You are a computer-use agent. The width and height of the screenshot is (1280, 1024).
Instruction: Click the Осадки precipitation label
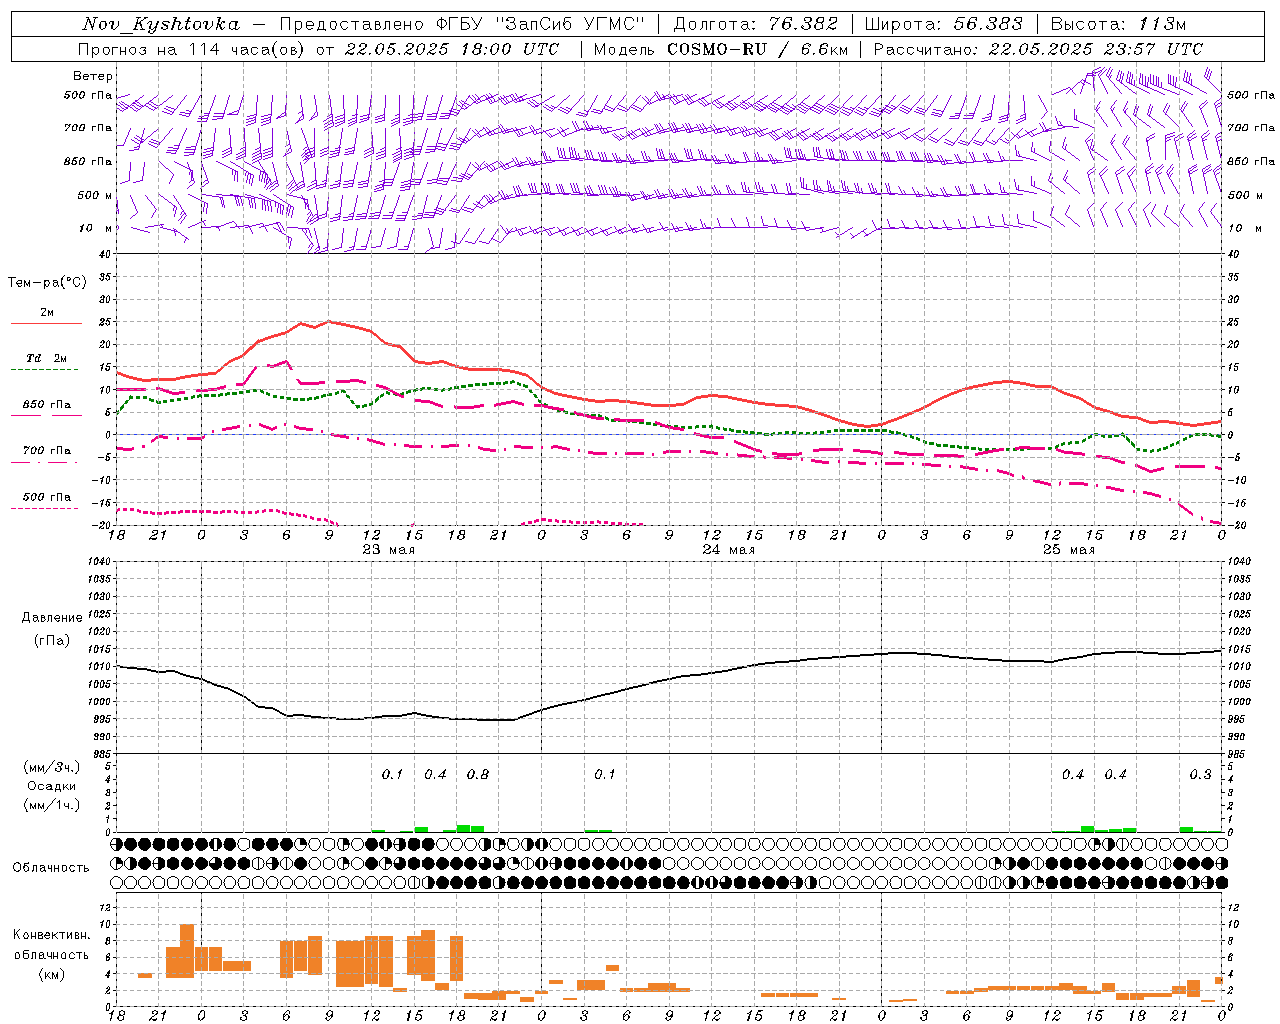pyautogui.click(x=52, y=786)
